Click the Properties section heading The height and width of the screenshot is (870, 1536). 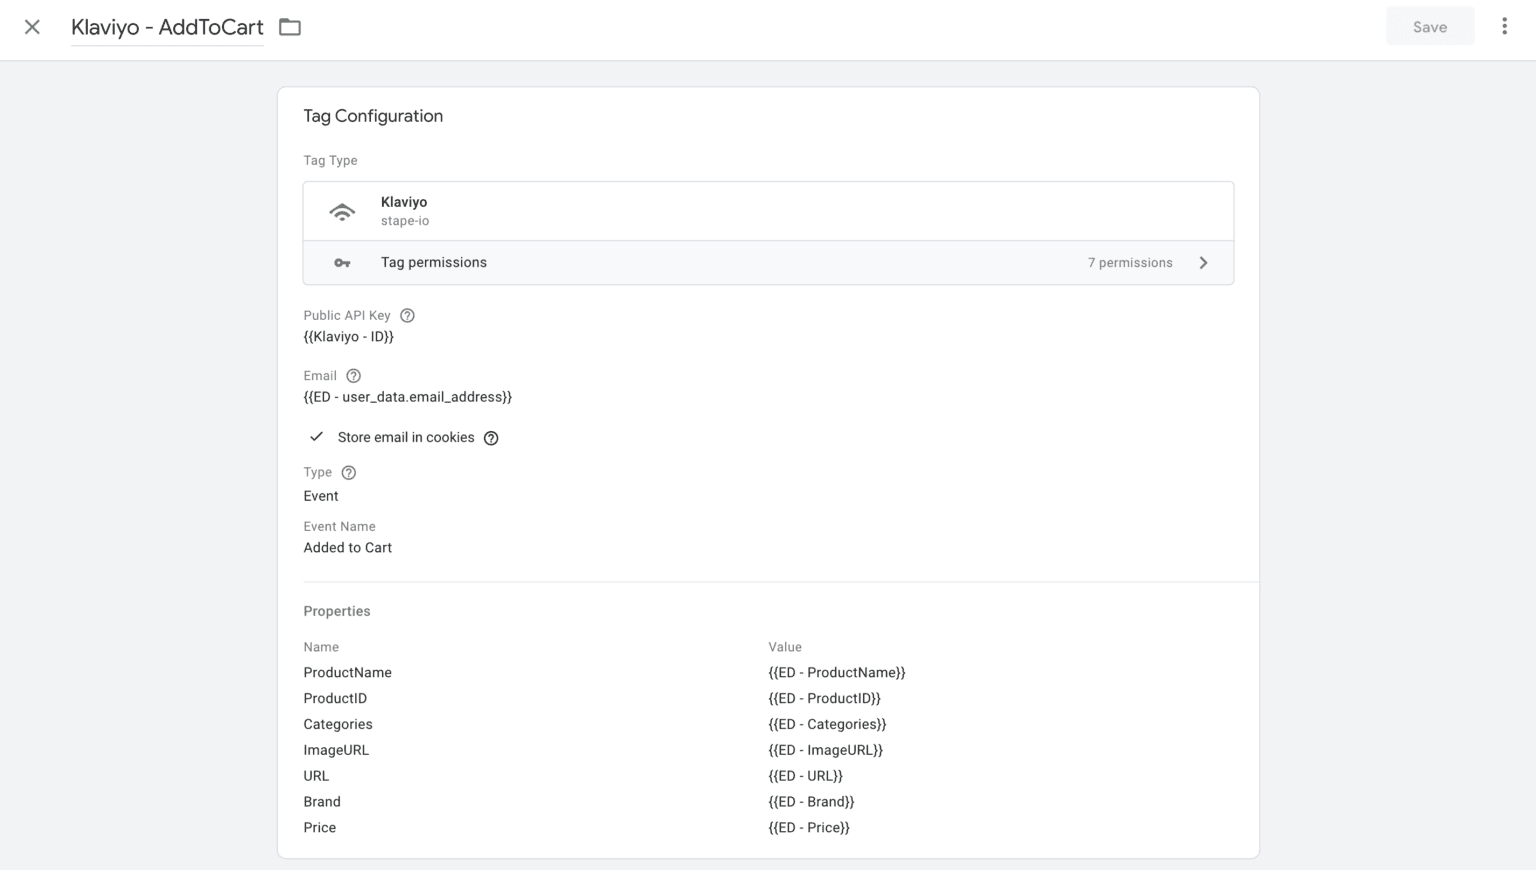click(337, 611)
